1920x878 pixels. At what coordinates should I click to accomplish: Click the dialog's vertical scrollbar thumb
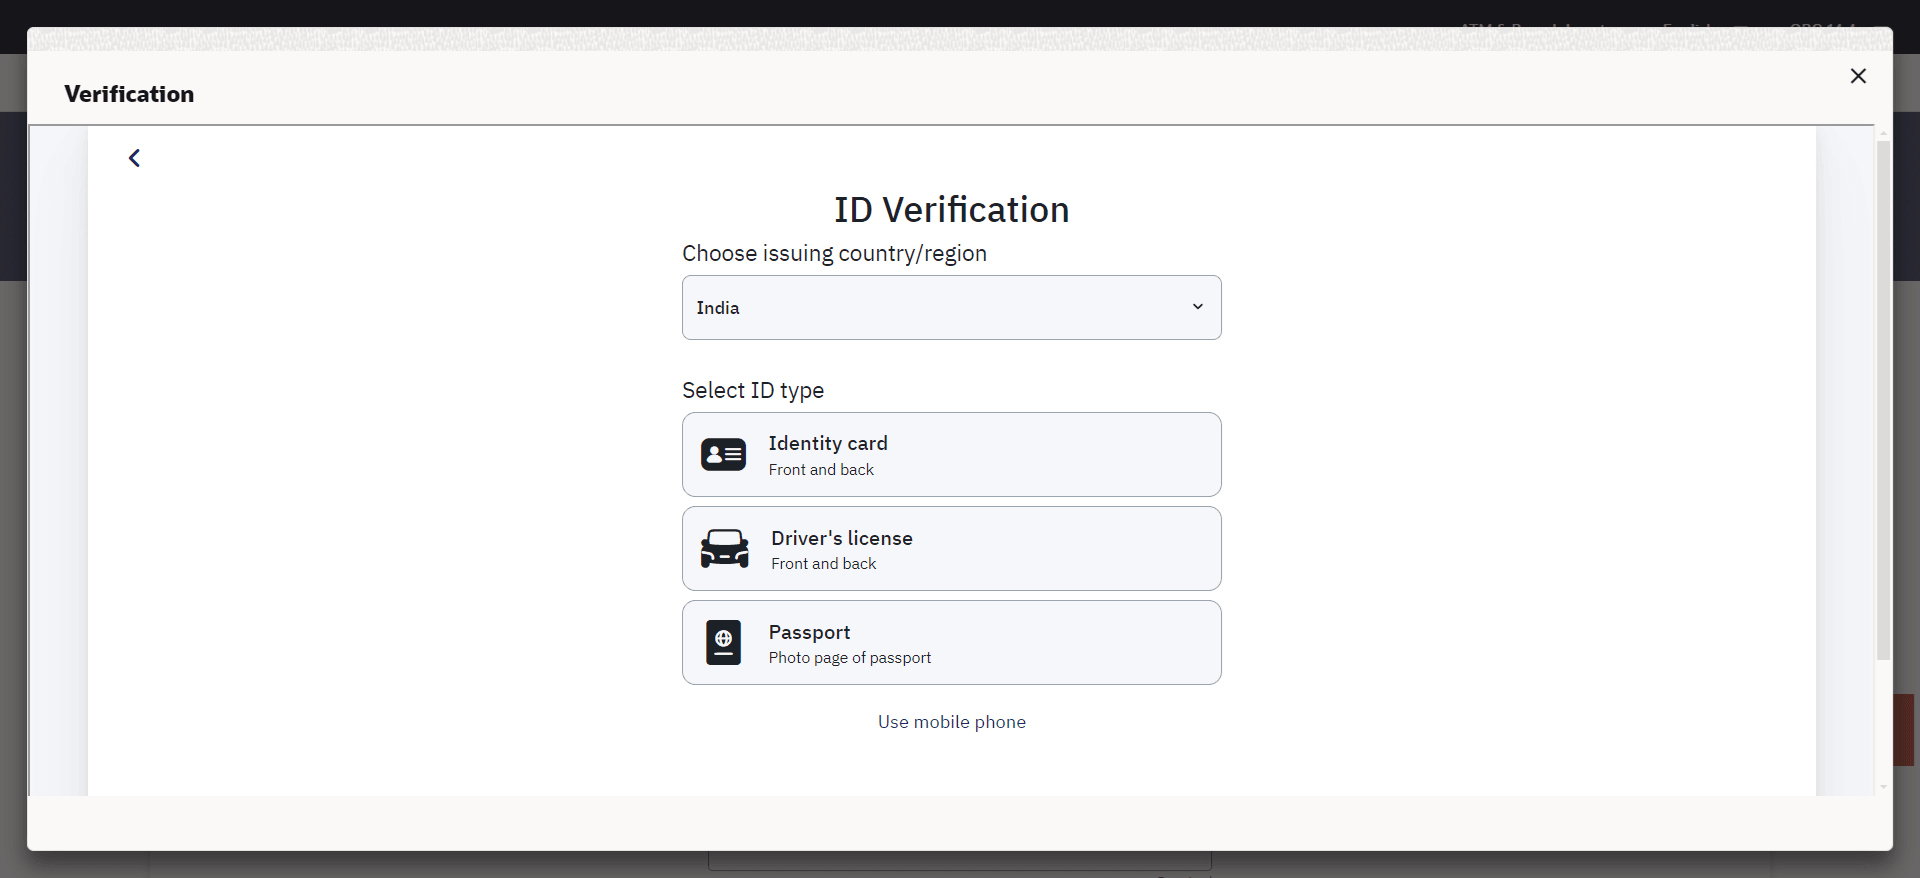pyautogui.click(x=1883, y=400)
